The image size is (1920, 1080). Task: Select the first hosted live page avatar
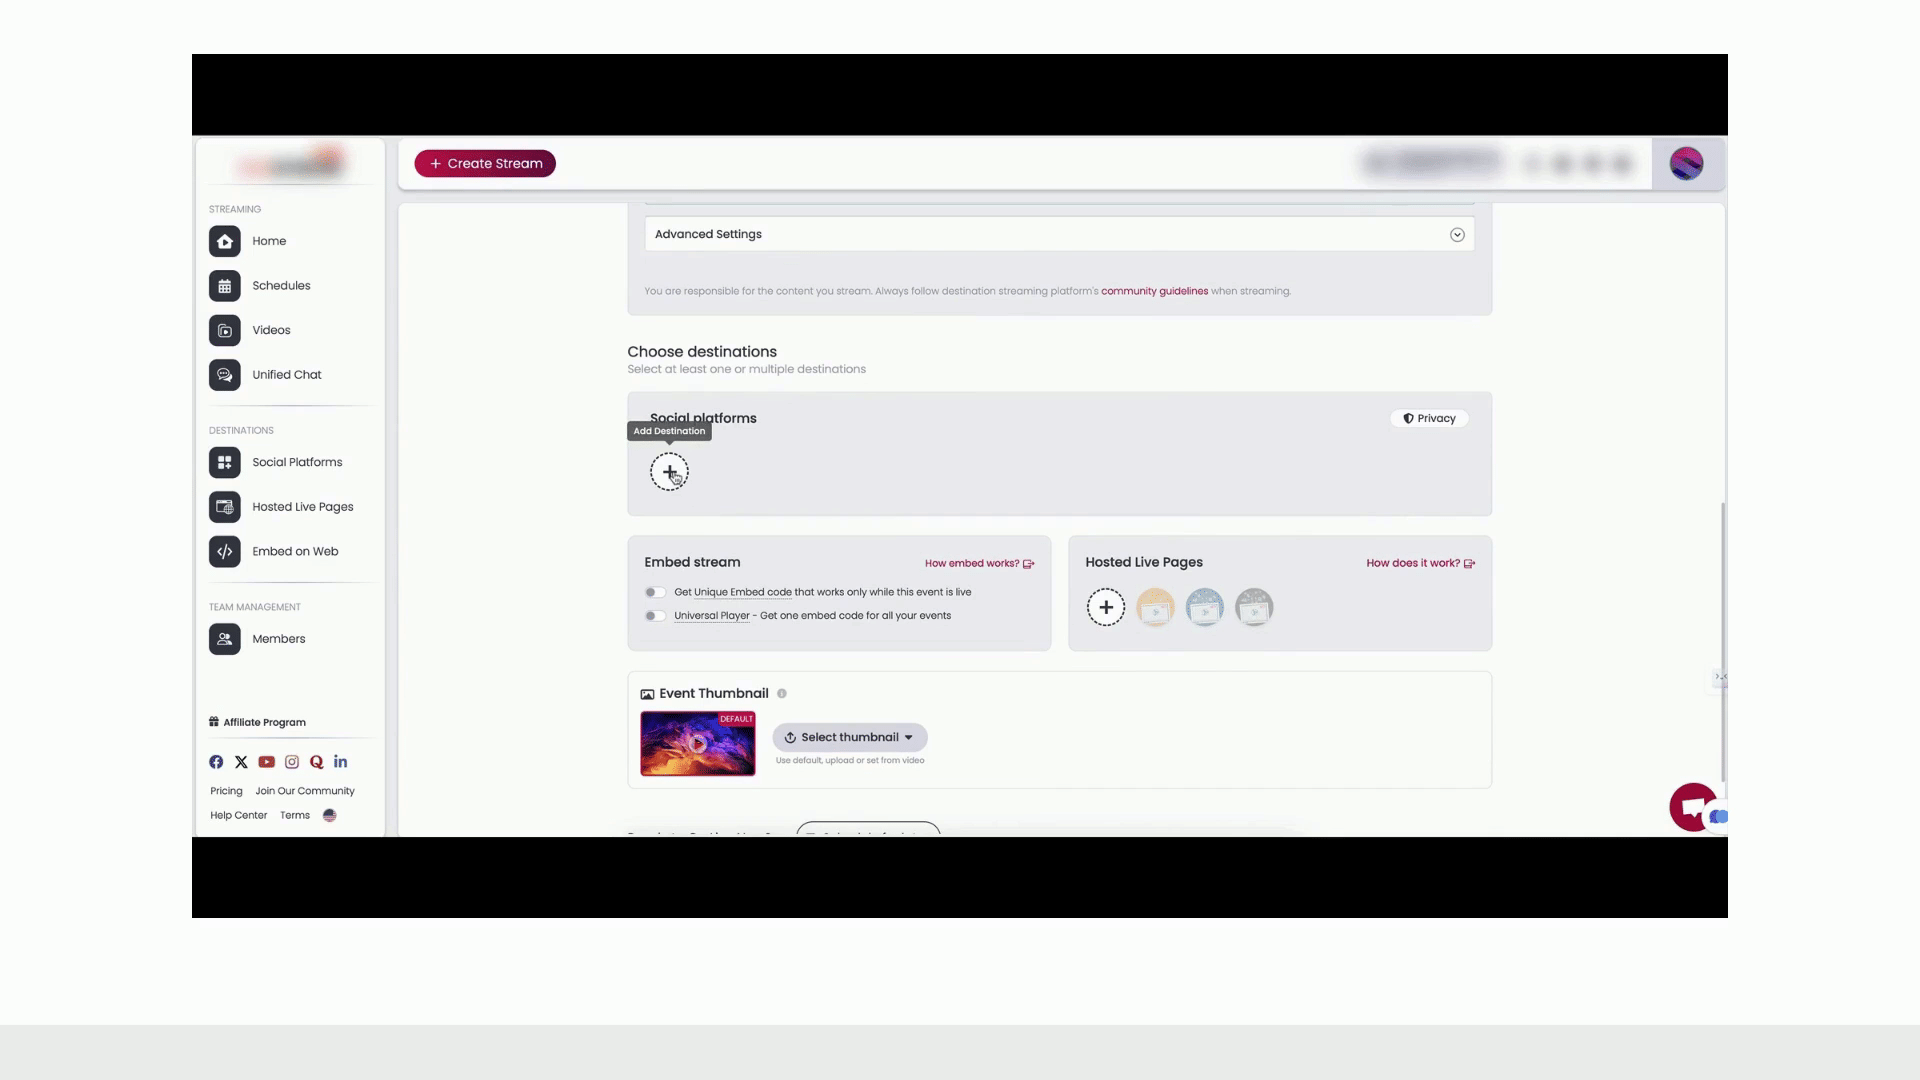[x=1155, y=608]
